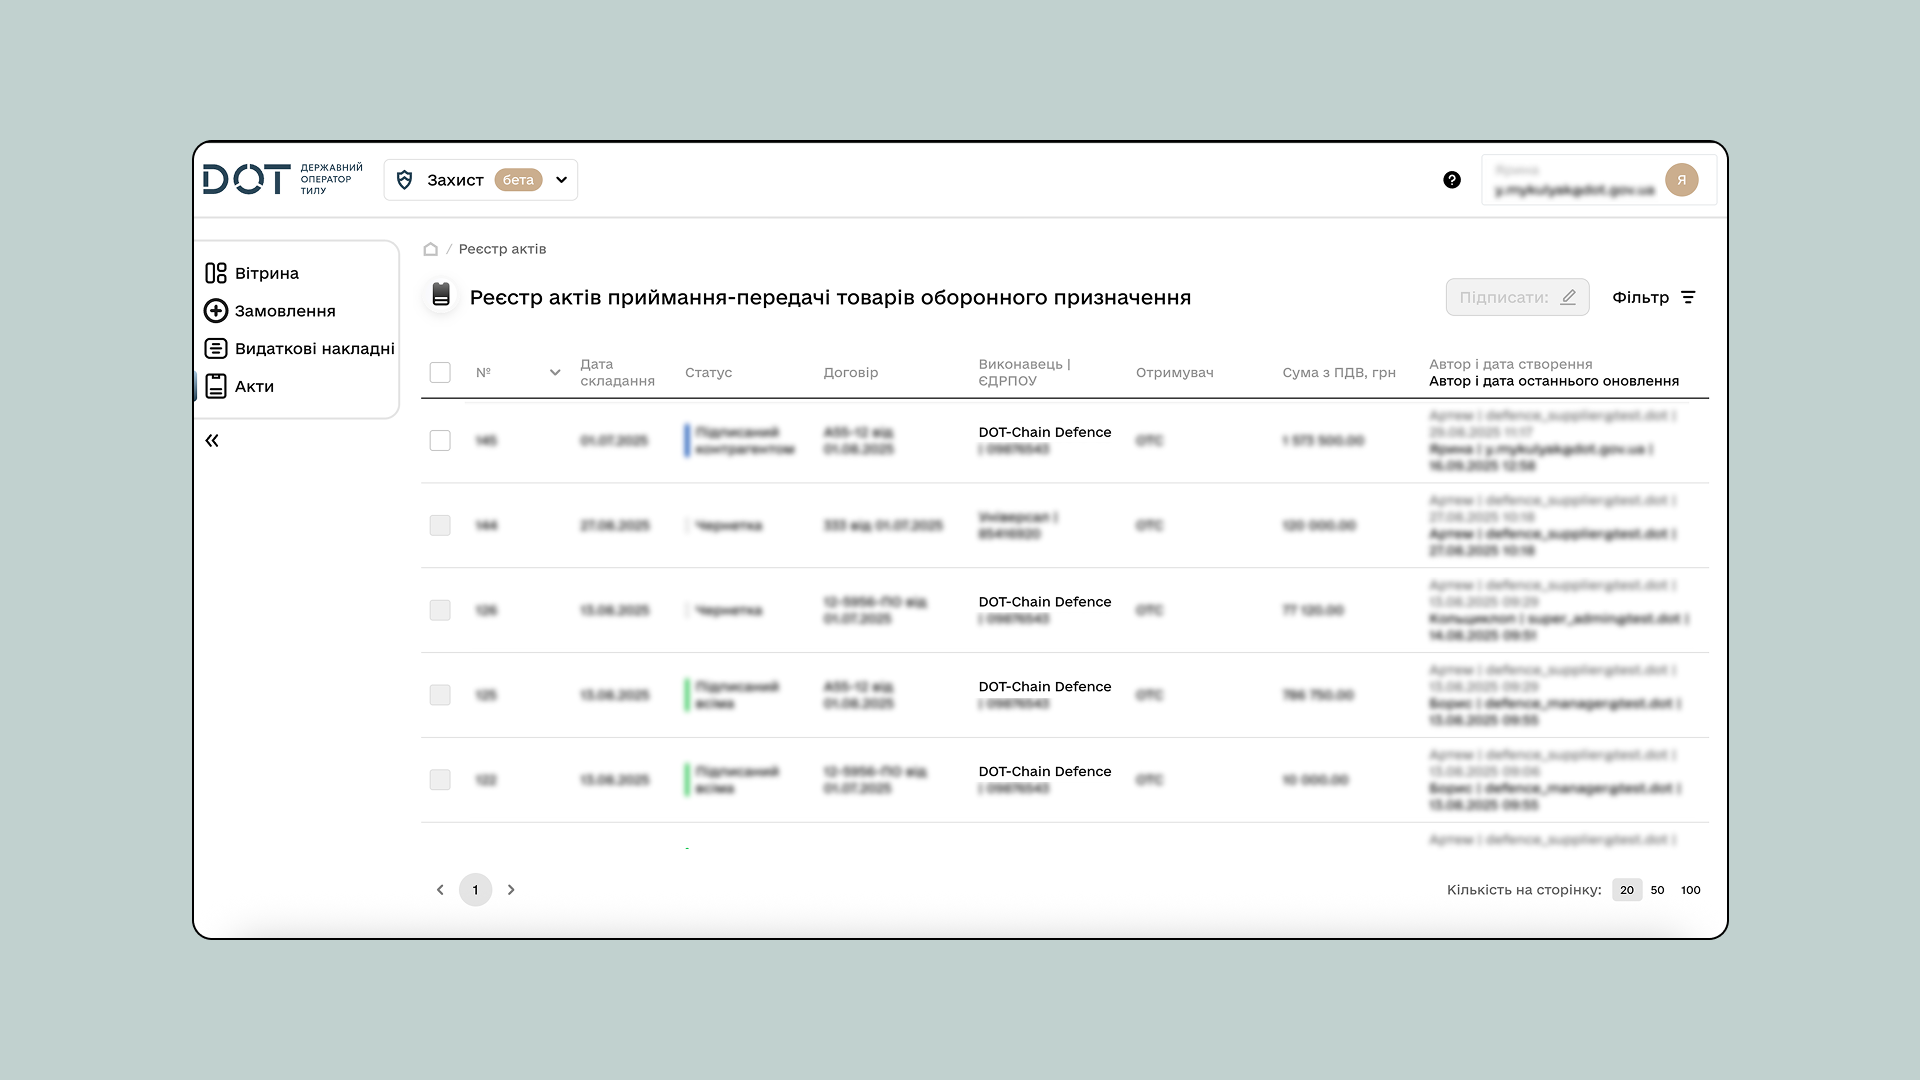Click the next page arrow in pagination
Viewport: 1920px width, 1080px height.
click(x=511, y=889)
